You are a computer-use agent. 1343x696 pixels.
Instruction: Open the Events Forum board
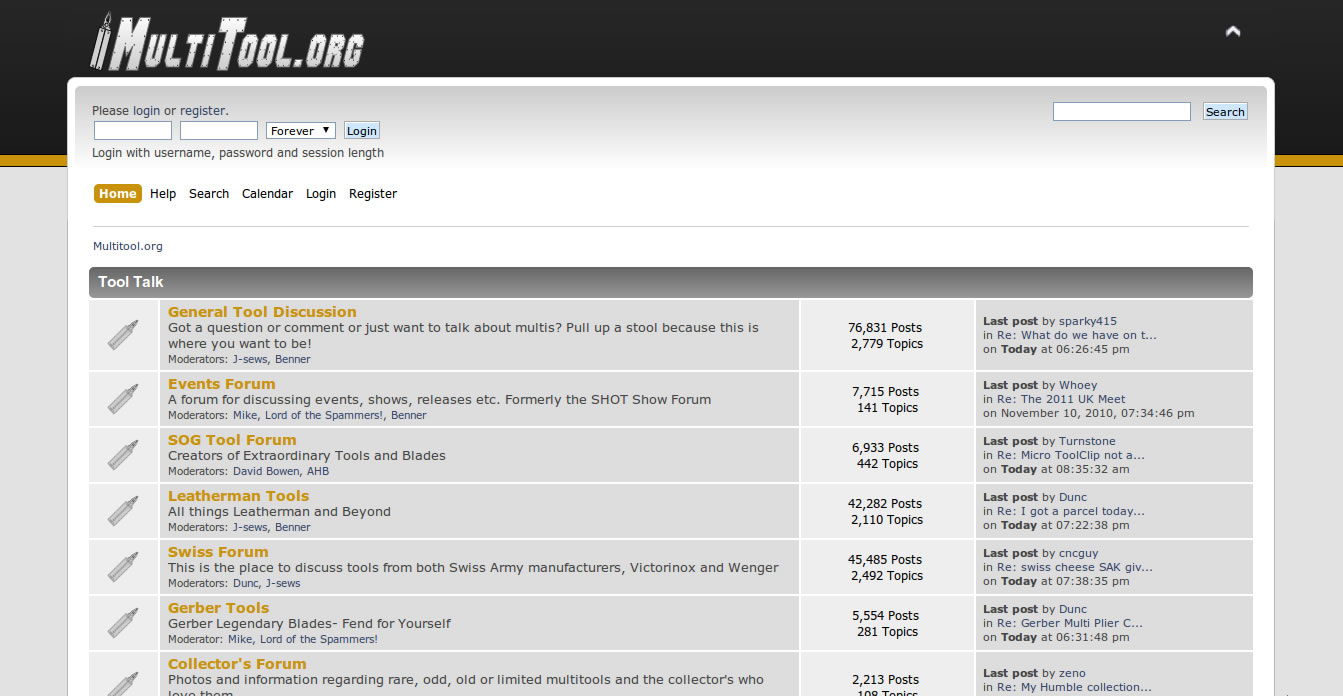(222, 384)
